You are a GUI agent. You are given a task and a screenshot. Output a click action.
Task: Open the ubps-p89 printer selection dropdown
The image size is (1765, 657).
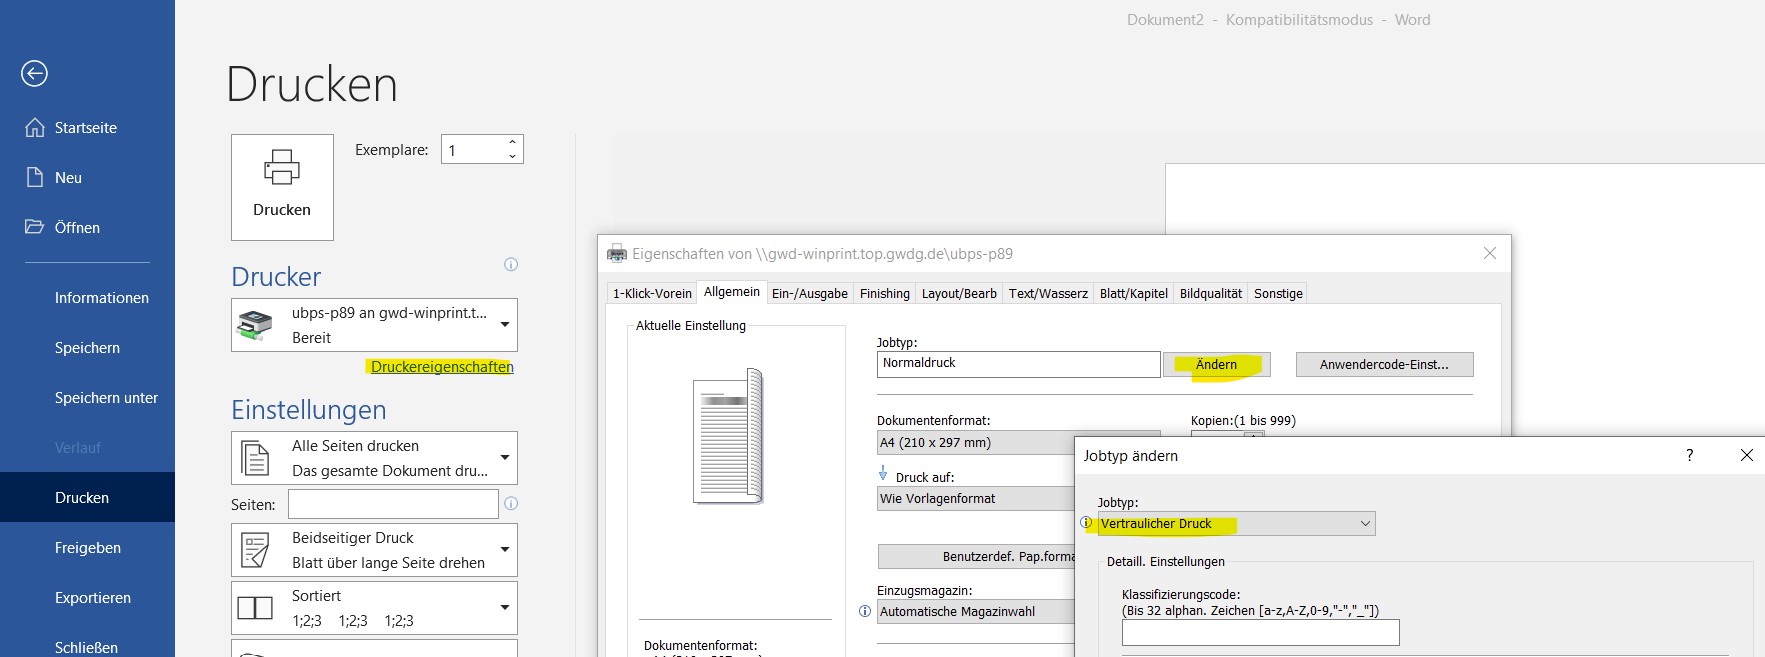(x=374, y=325)
